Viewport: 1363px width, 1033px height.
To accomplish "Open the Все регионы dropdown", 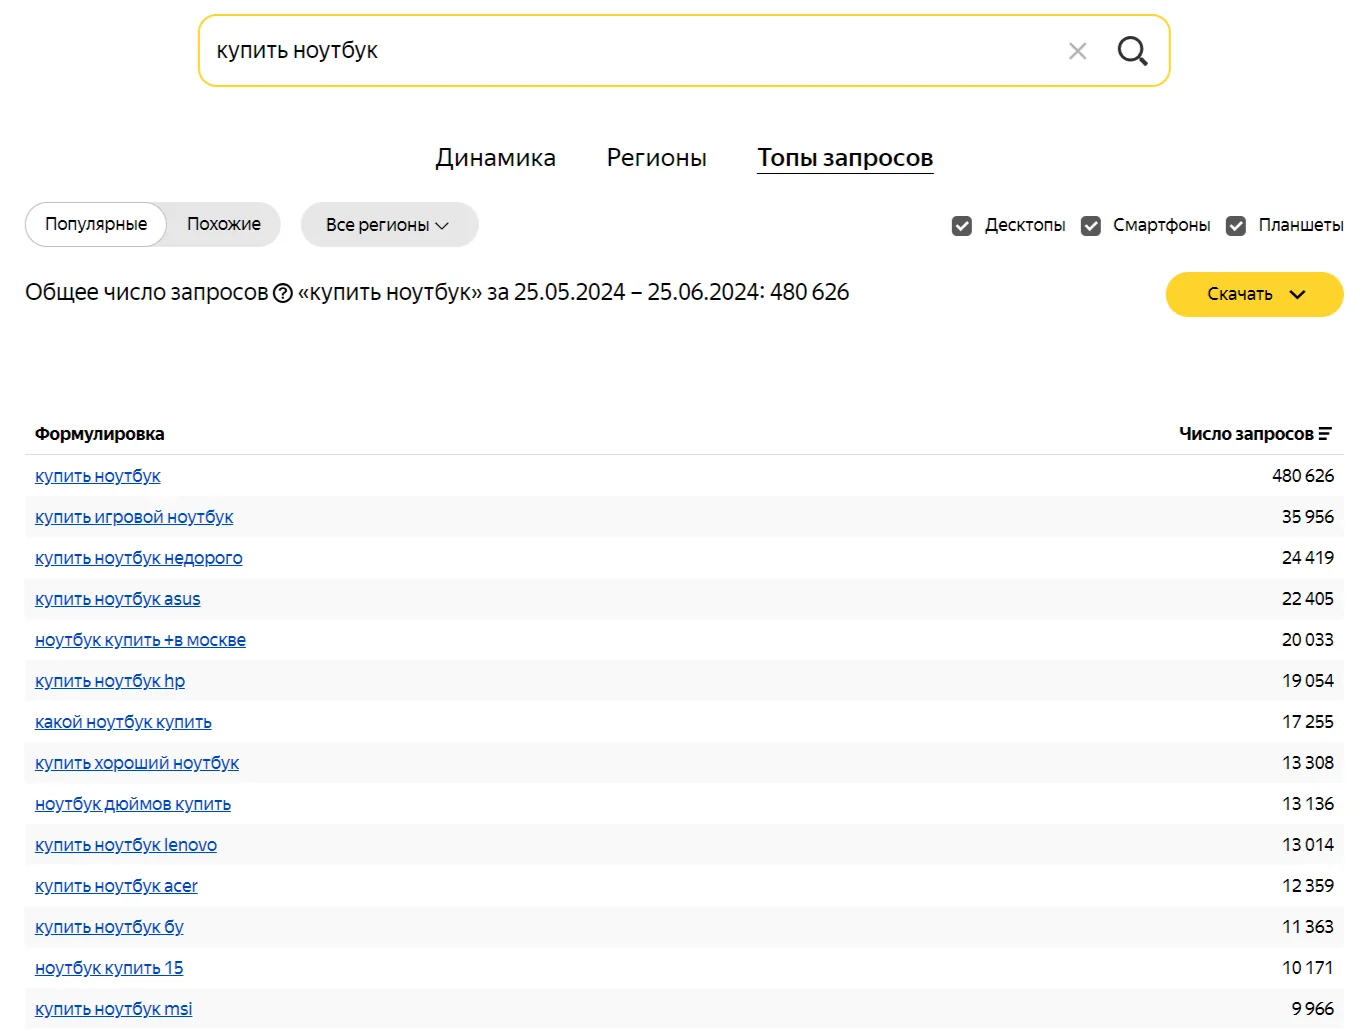I will pyautogui.click(x=389, y=225).
